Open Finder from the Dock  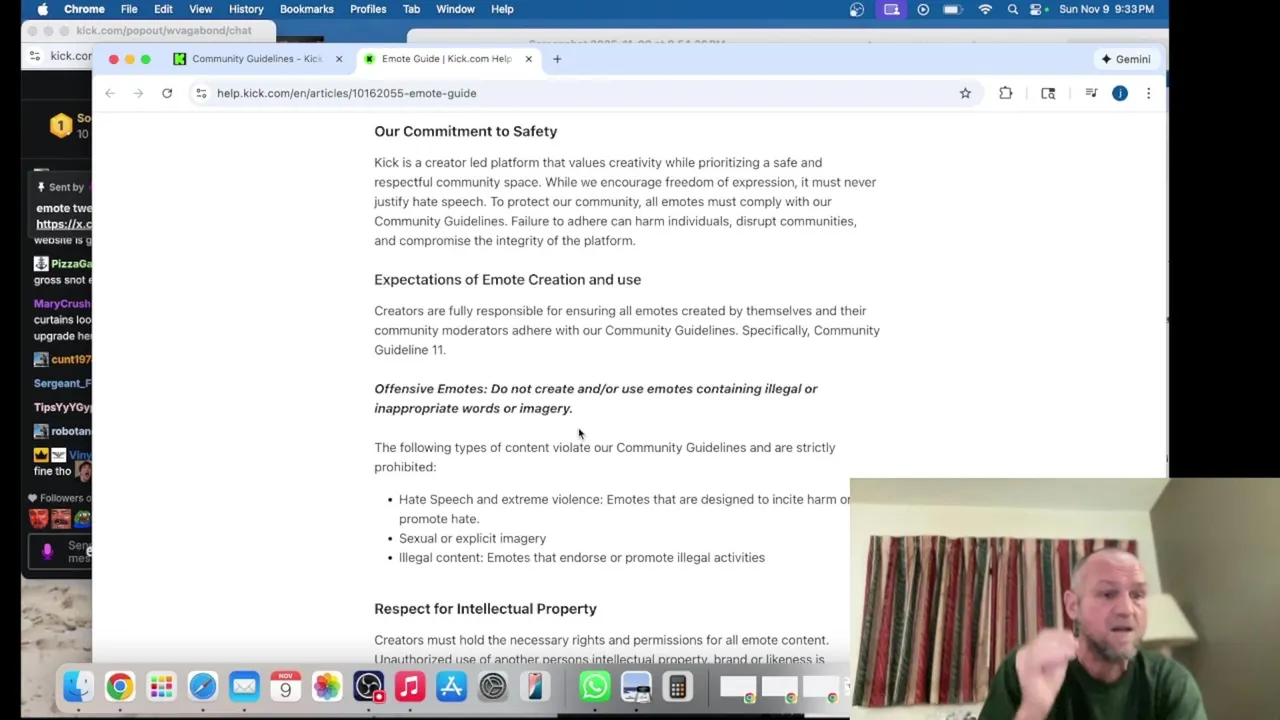click(78, 686)
